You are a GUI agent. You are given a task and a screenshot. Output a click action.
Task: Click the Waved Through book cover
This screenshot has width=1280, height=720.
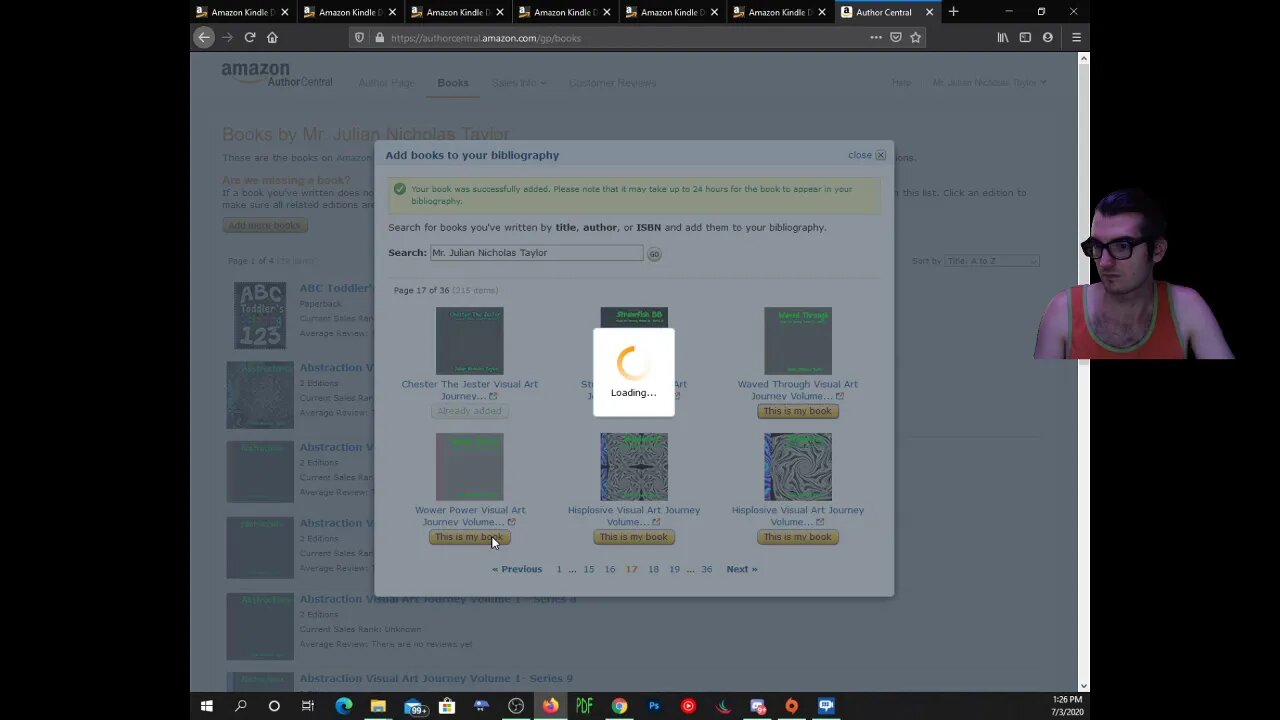click(x=797, y=341)
